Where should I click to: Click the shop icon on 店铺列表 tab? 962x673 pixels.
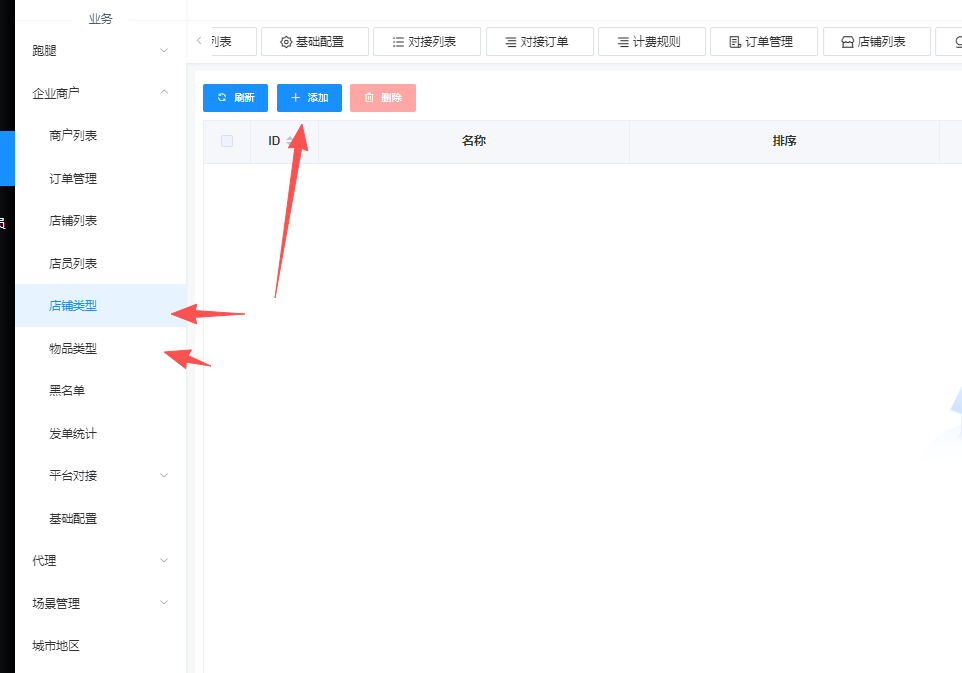[847, 42]
